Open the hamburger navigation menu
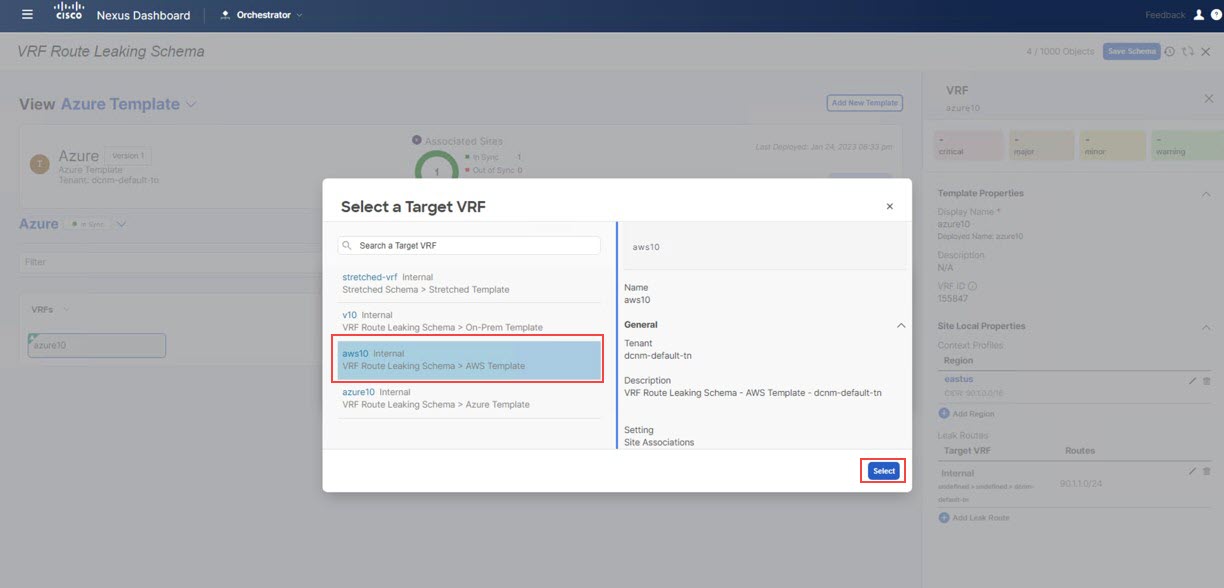Viewport: 1224px width, 588px height. (x=27, y=15)
